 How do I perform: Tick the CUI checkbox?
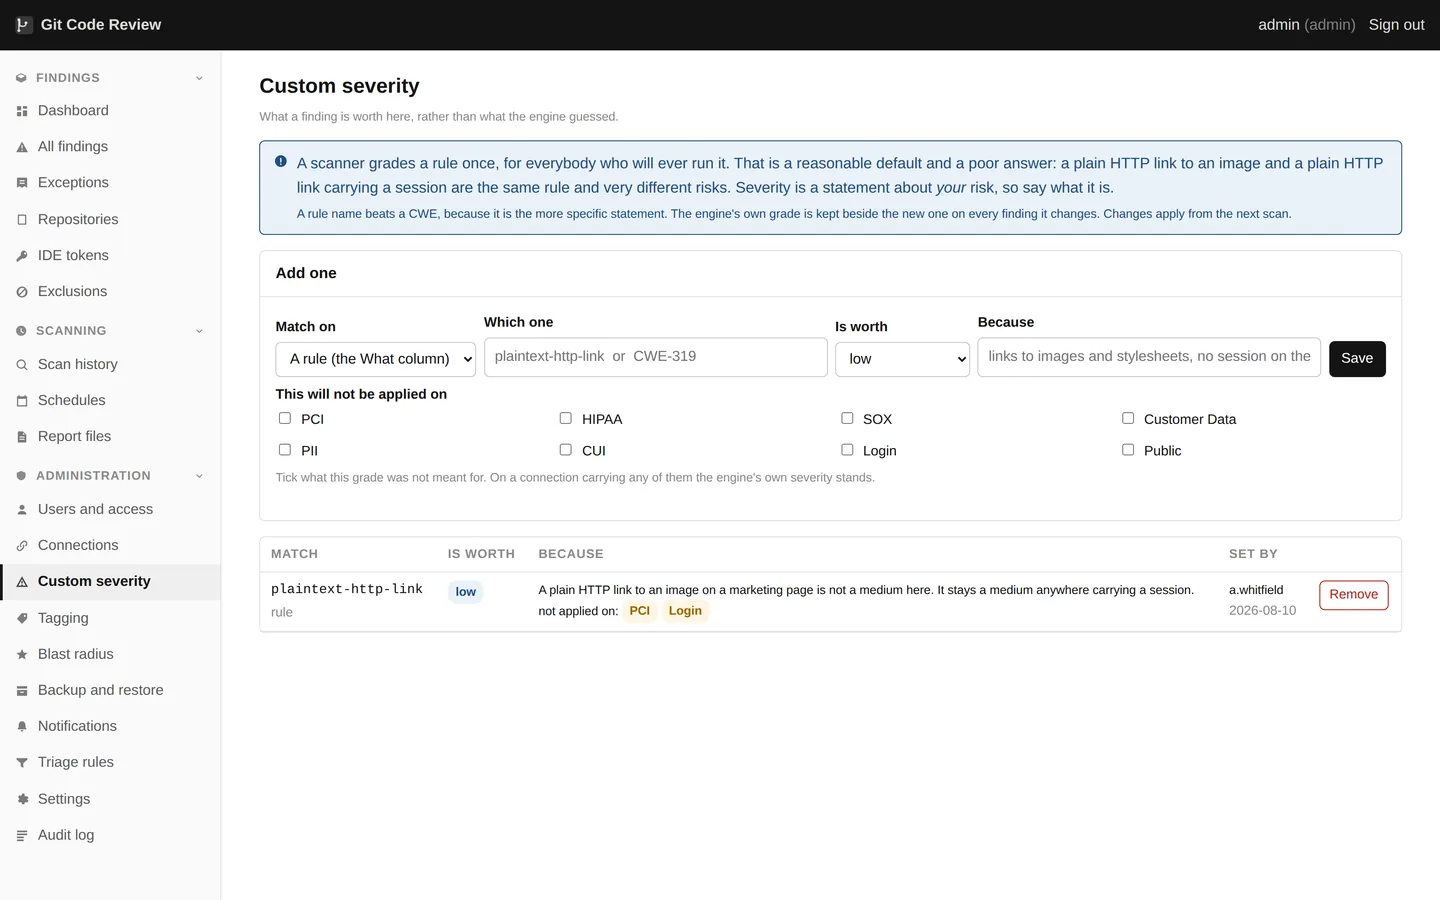point(566,450)
